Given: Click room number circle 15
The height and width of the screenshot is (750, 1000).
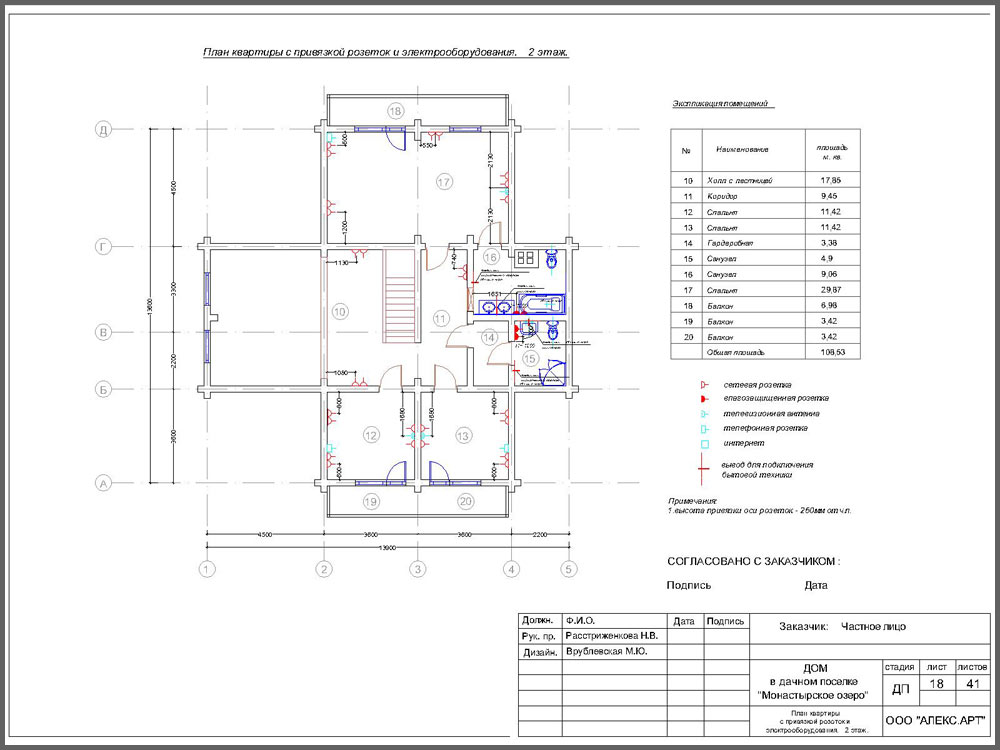Looking at the screenshot, I should [530, 359].
